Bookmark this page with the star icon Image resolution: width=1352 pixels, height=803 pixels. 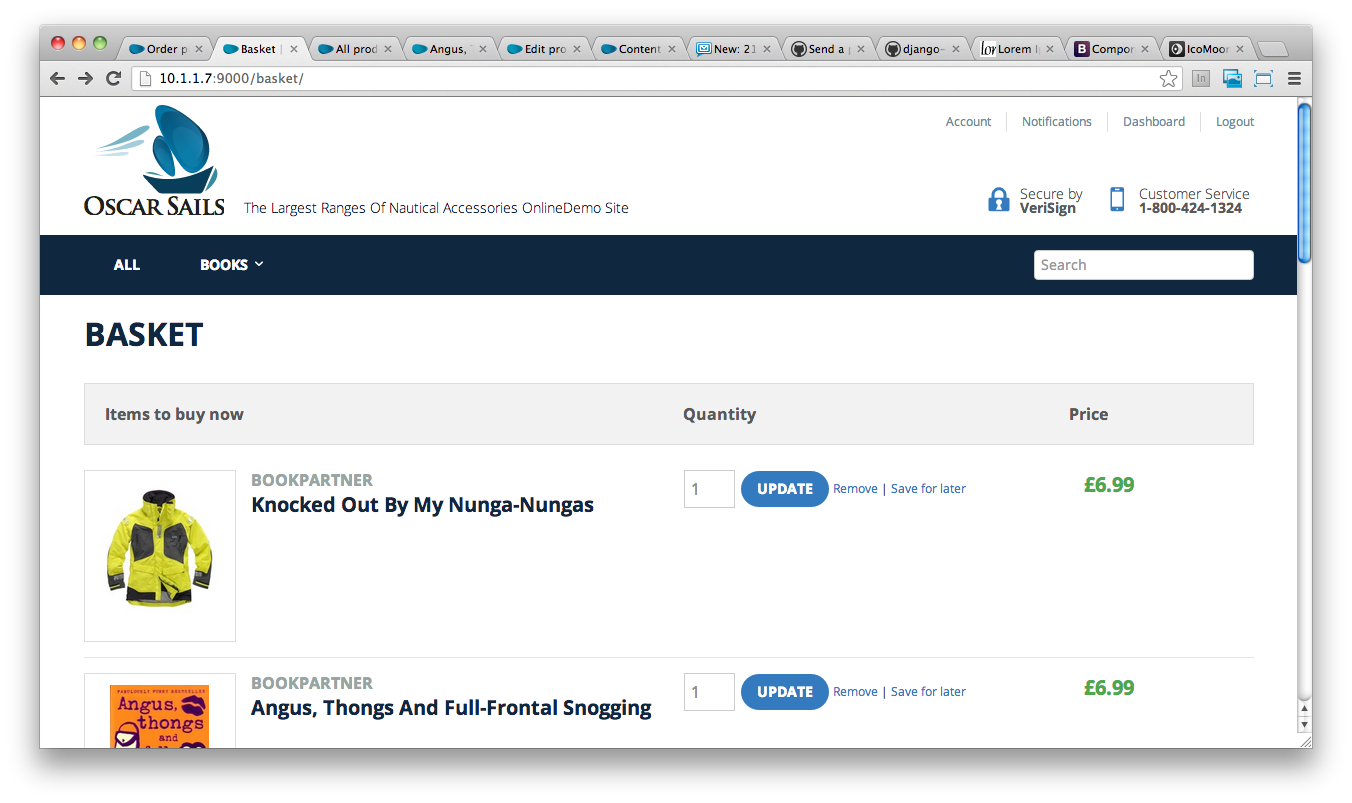tap(1168, 78)
